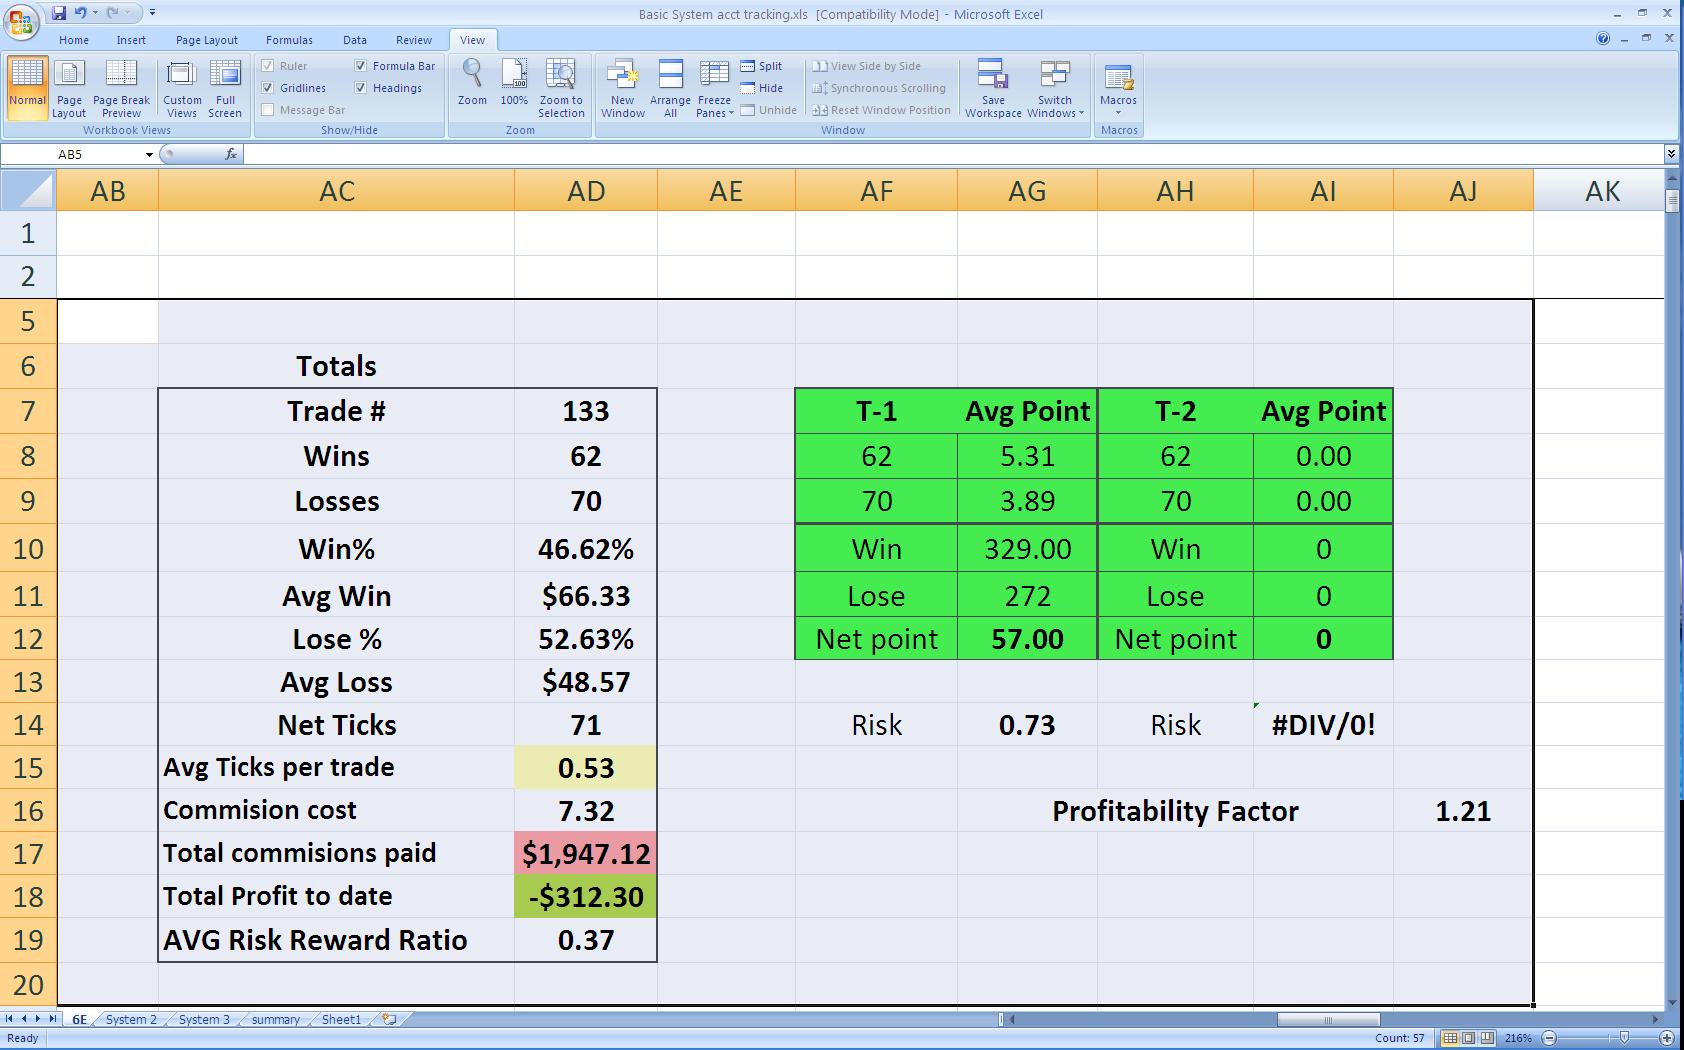This screenshot has height=1050, width=1684.
Task: Open the Page Layout ribbon tab
Action: [x=207, y=40]
